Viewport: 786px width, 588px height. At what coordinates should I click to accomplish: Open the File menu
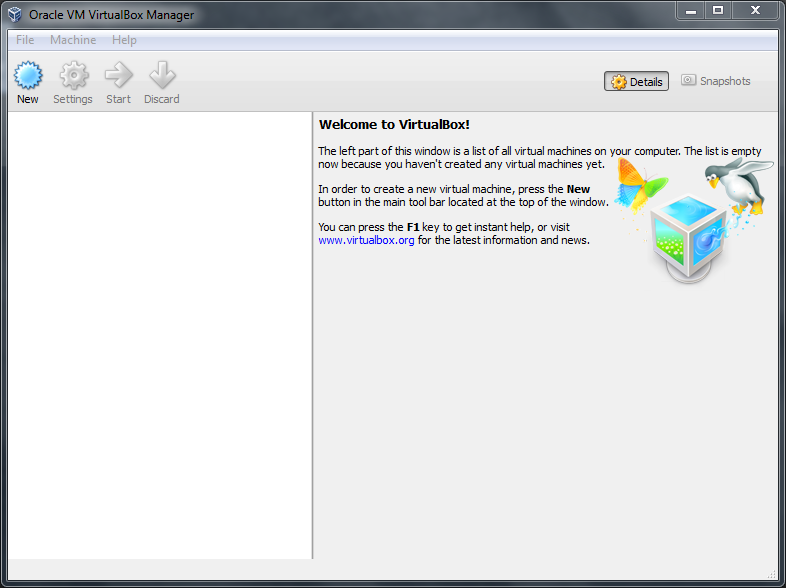click(25, 40)
